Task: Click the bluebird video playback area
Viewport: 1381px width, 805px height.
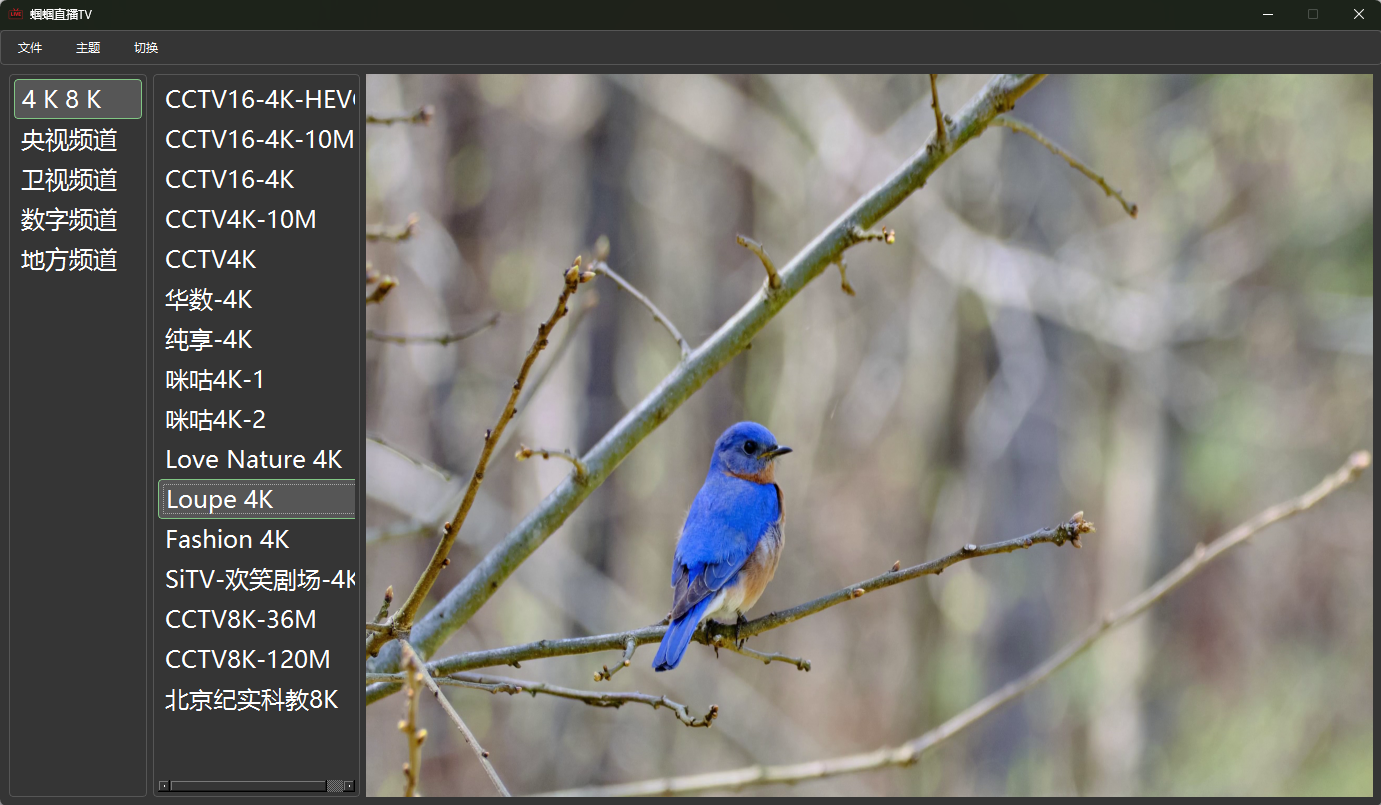Action: click(x=868, y=435)
